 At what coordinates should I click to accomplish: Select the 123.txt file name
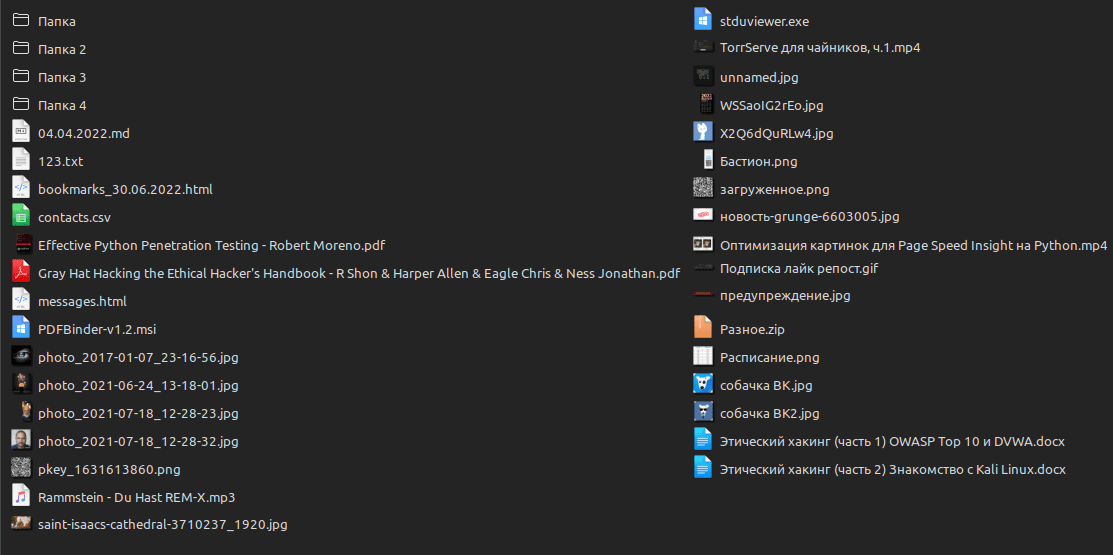pyautogui.click(x=60, y=161)
